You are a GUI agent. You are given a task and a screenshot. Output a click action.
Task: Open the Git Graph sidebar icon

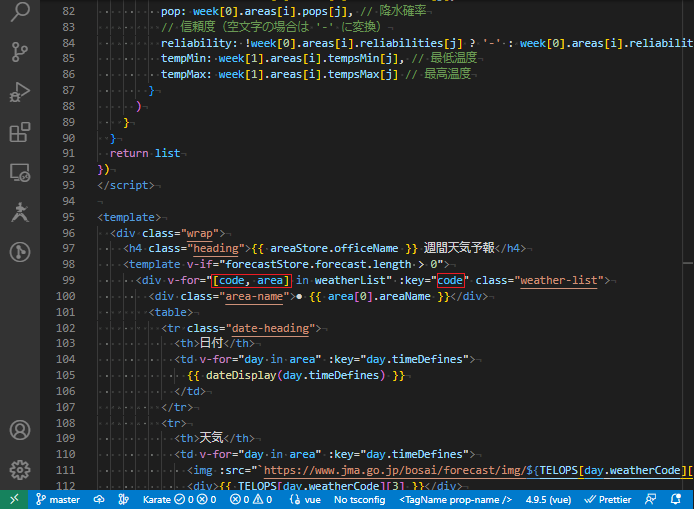tap(20, 252)
